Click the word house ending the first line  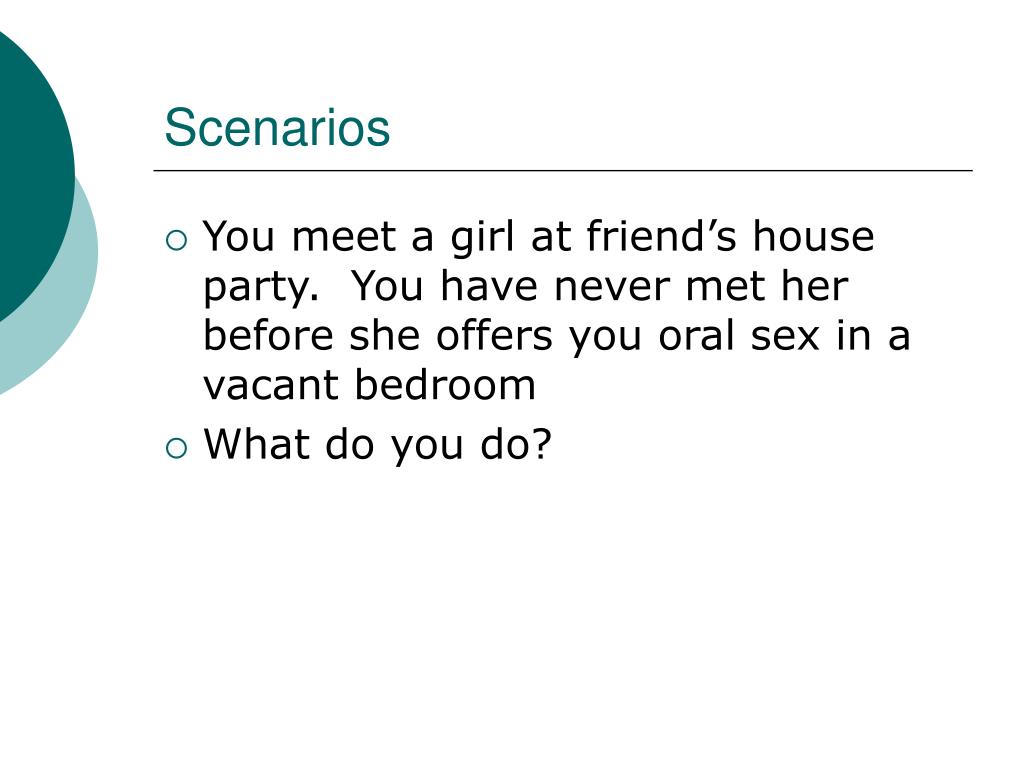click(x=813, y=235)
